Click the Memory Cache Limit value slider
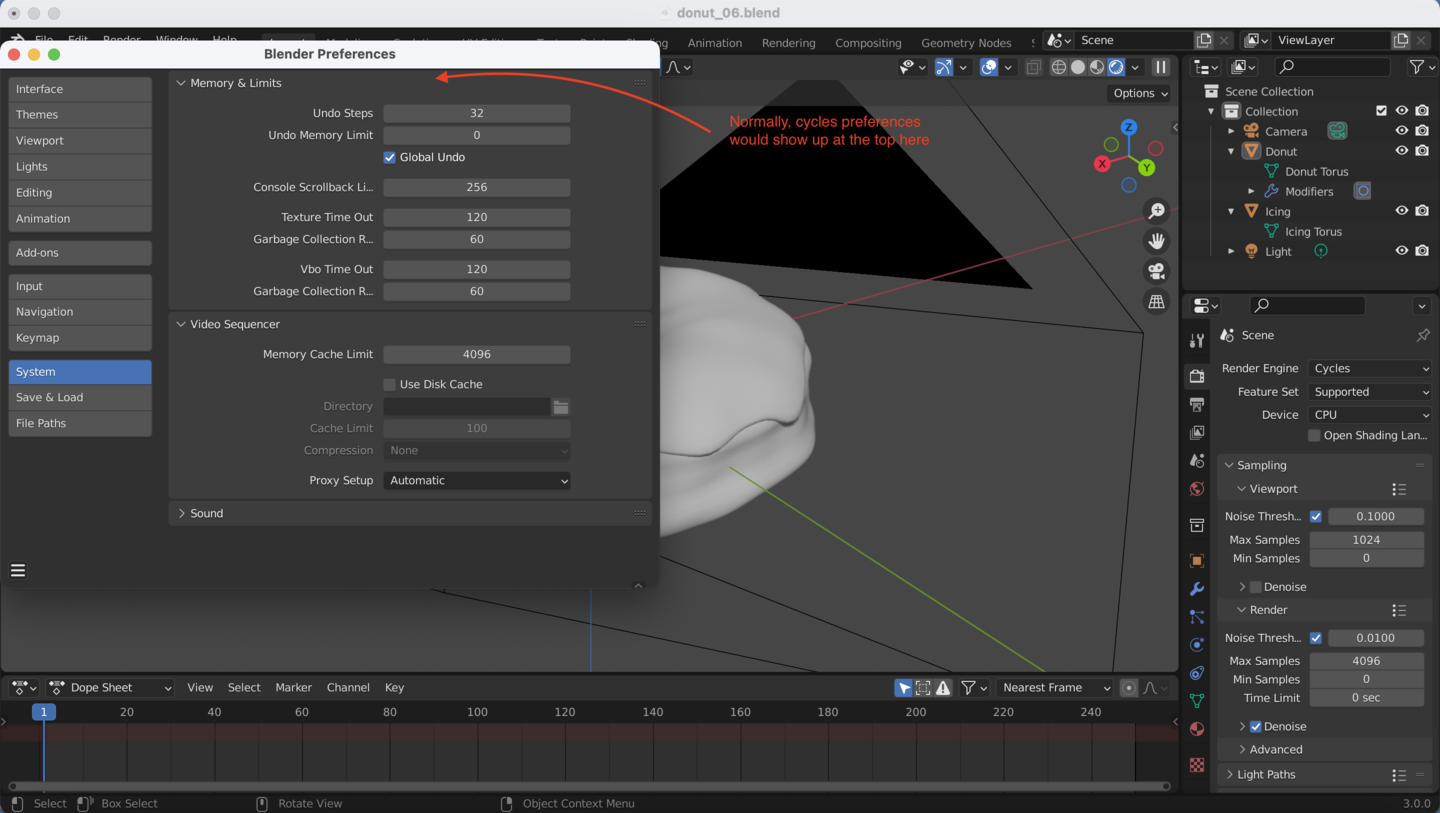This screenshot has height=813, width=1440. (477, 354)
